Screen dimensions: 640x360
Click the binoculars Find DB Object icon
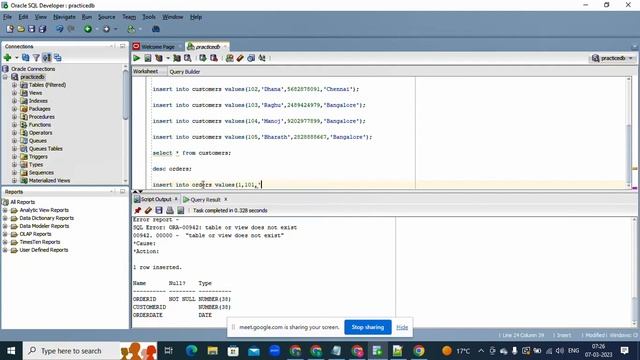coord(156,29)
